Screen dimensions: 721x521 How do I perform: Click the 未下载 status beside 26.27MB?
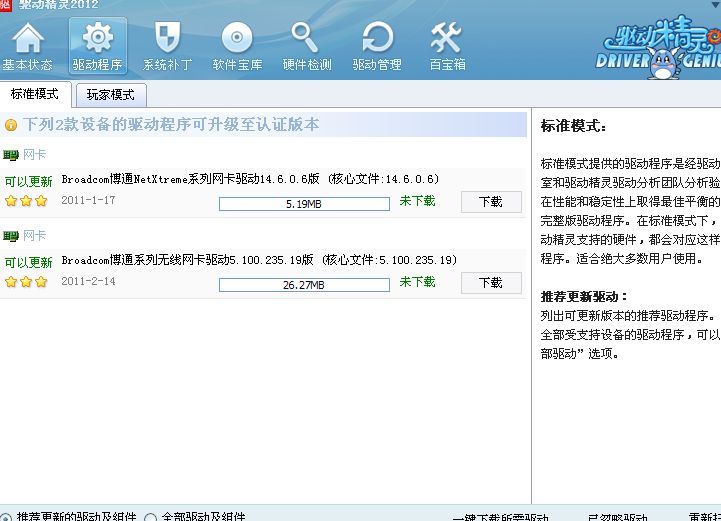pos(417,282)
